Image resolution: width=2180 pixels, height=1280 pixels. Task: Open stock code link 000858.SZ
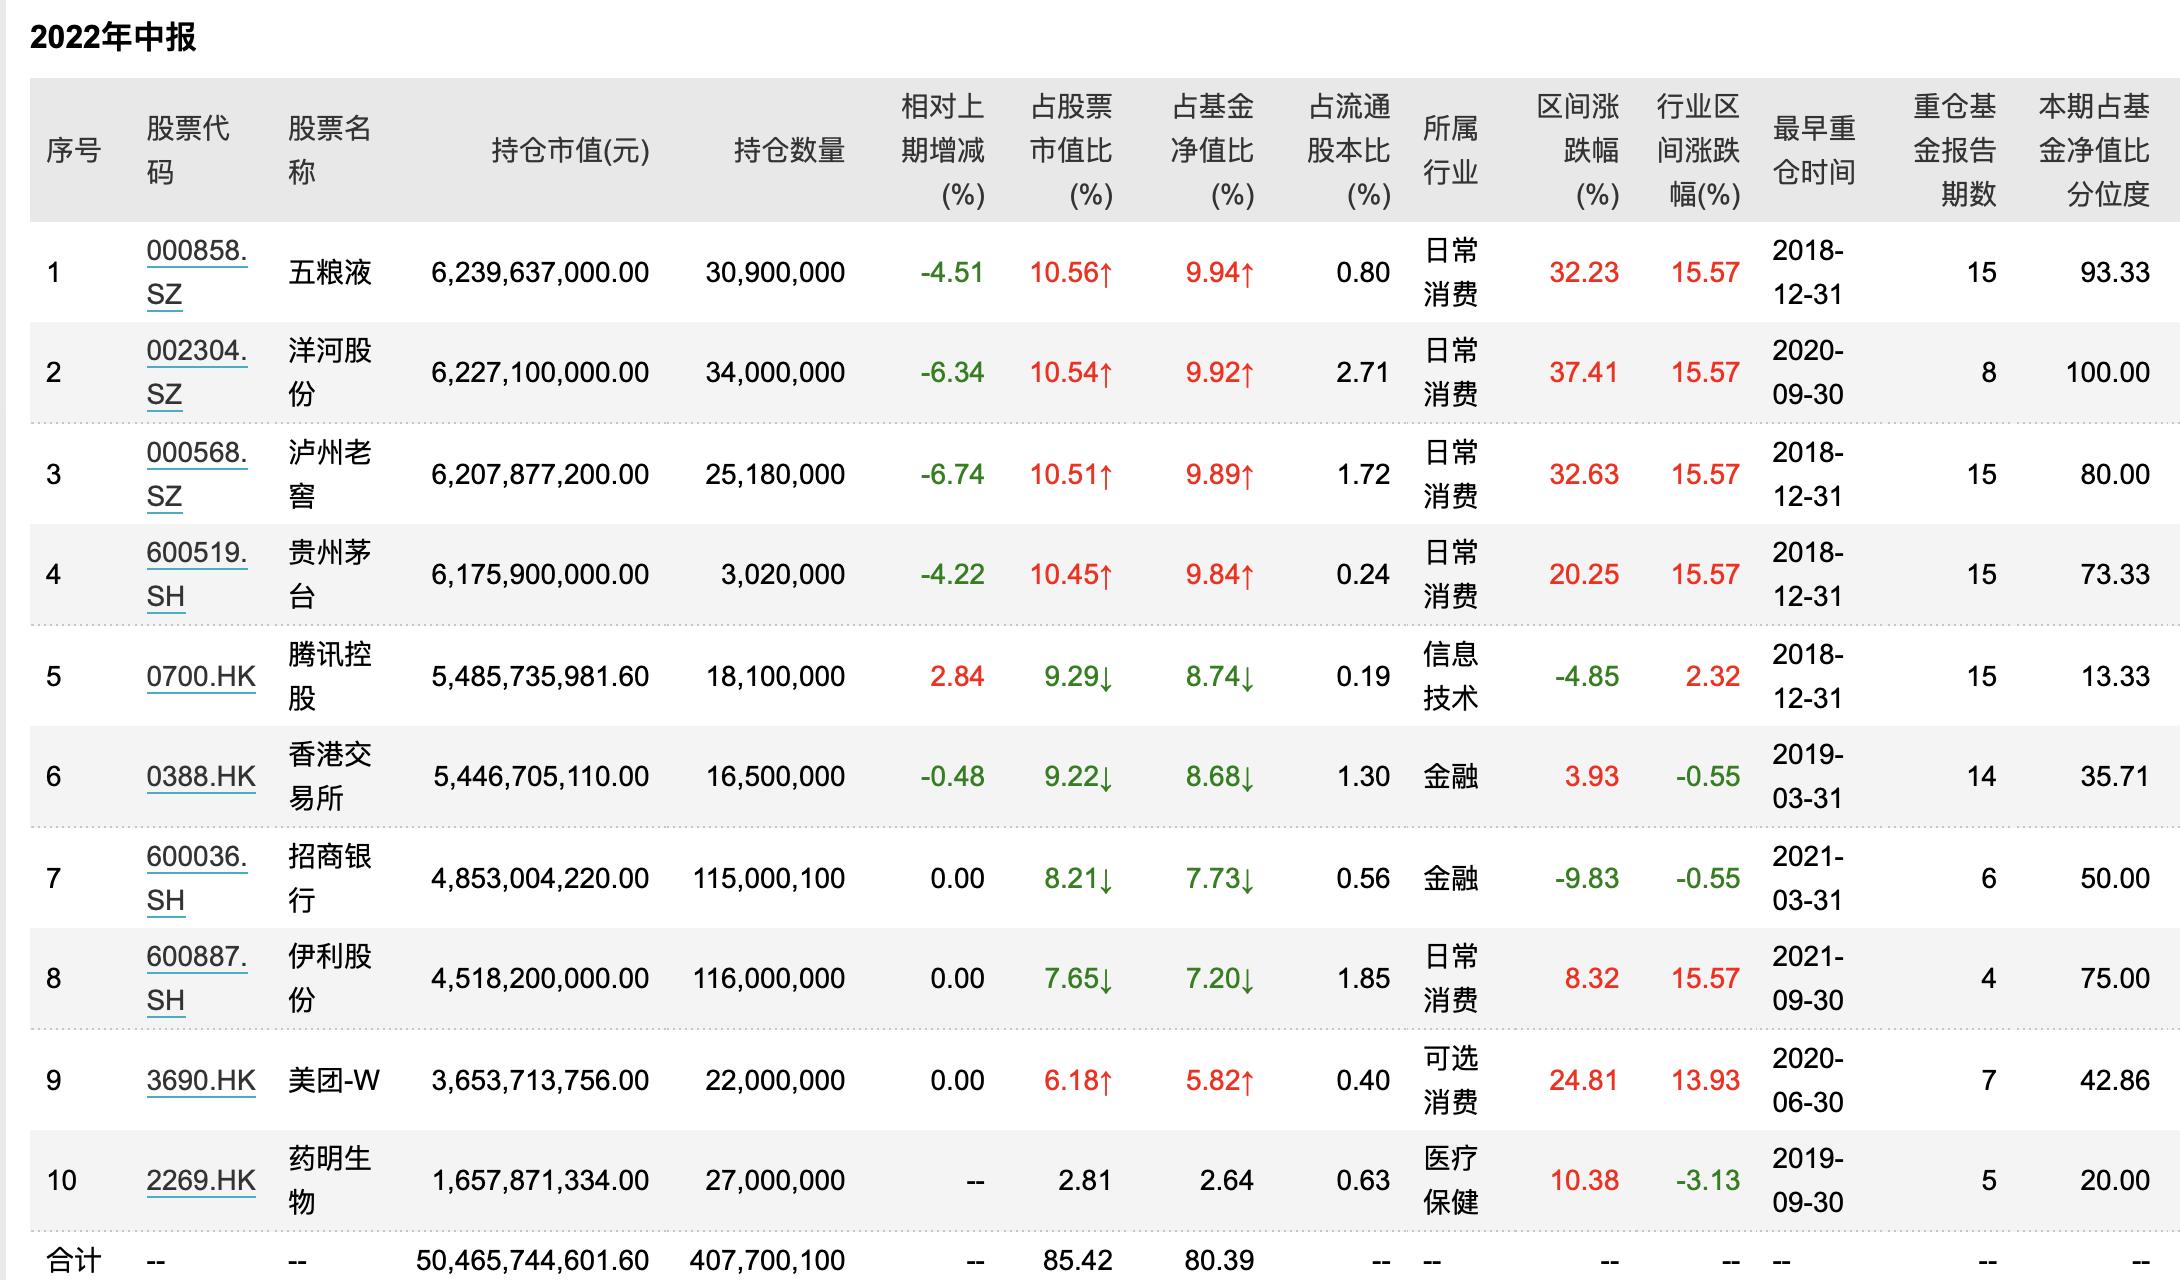pos(197,272)
